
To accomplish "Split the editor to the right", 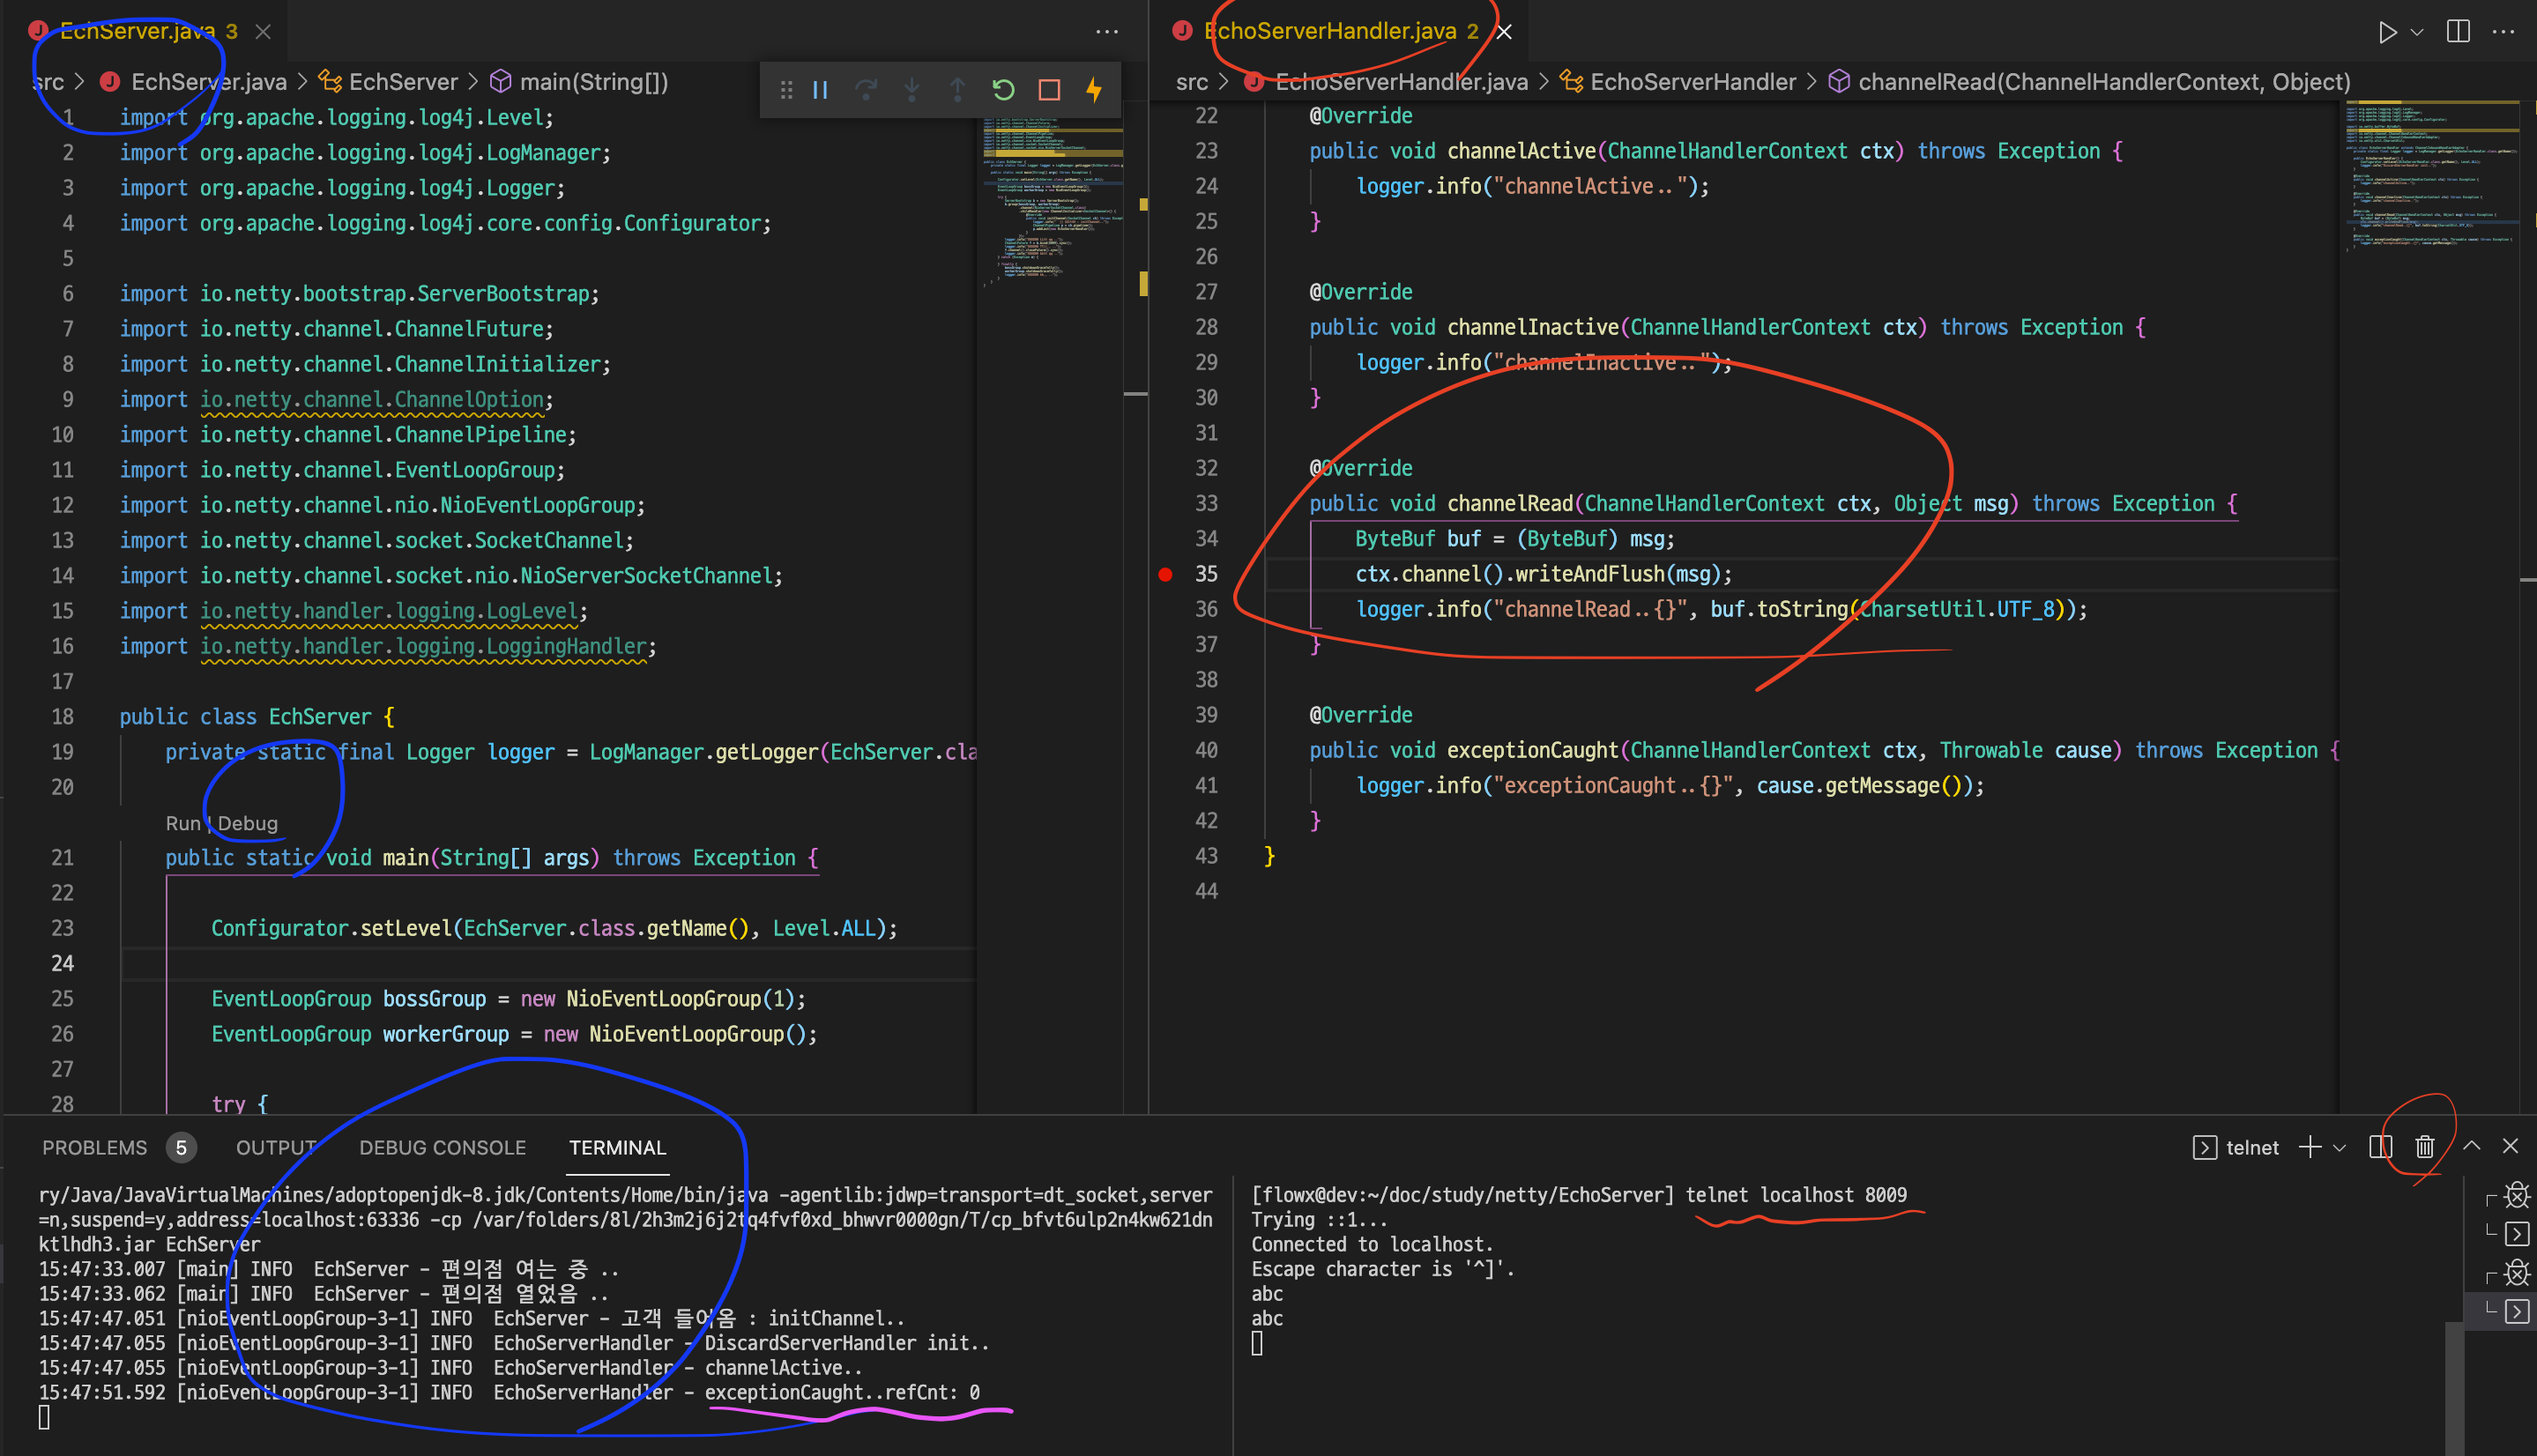I will (2458, 32).
